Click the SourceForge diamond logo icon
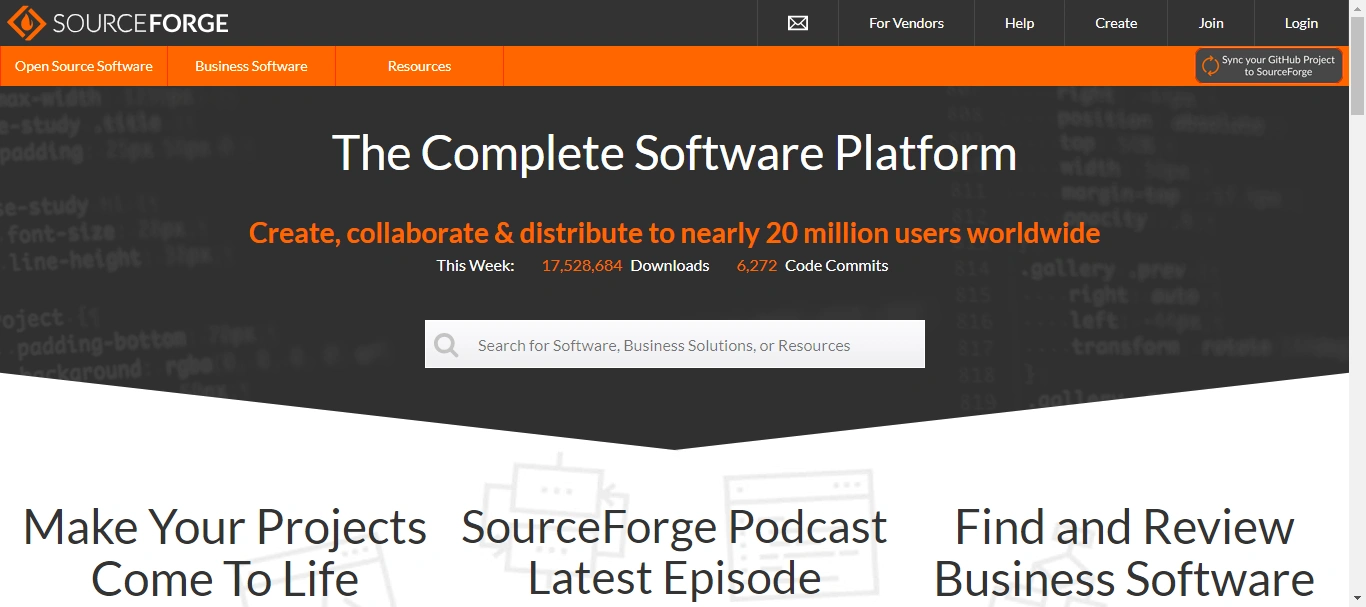 26,22
